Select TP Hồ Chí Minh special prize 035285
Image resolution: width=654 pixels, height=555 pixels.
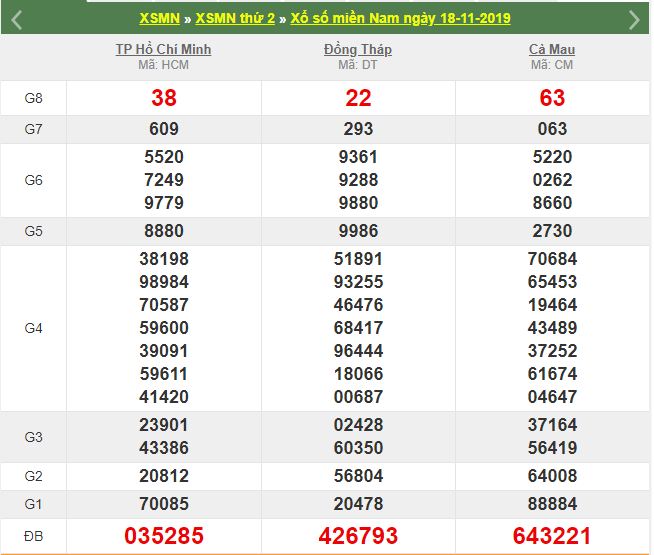(164, 536)
